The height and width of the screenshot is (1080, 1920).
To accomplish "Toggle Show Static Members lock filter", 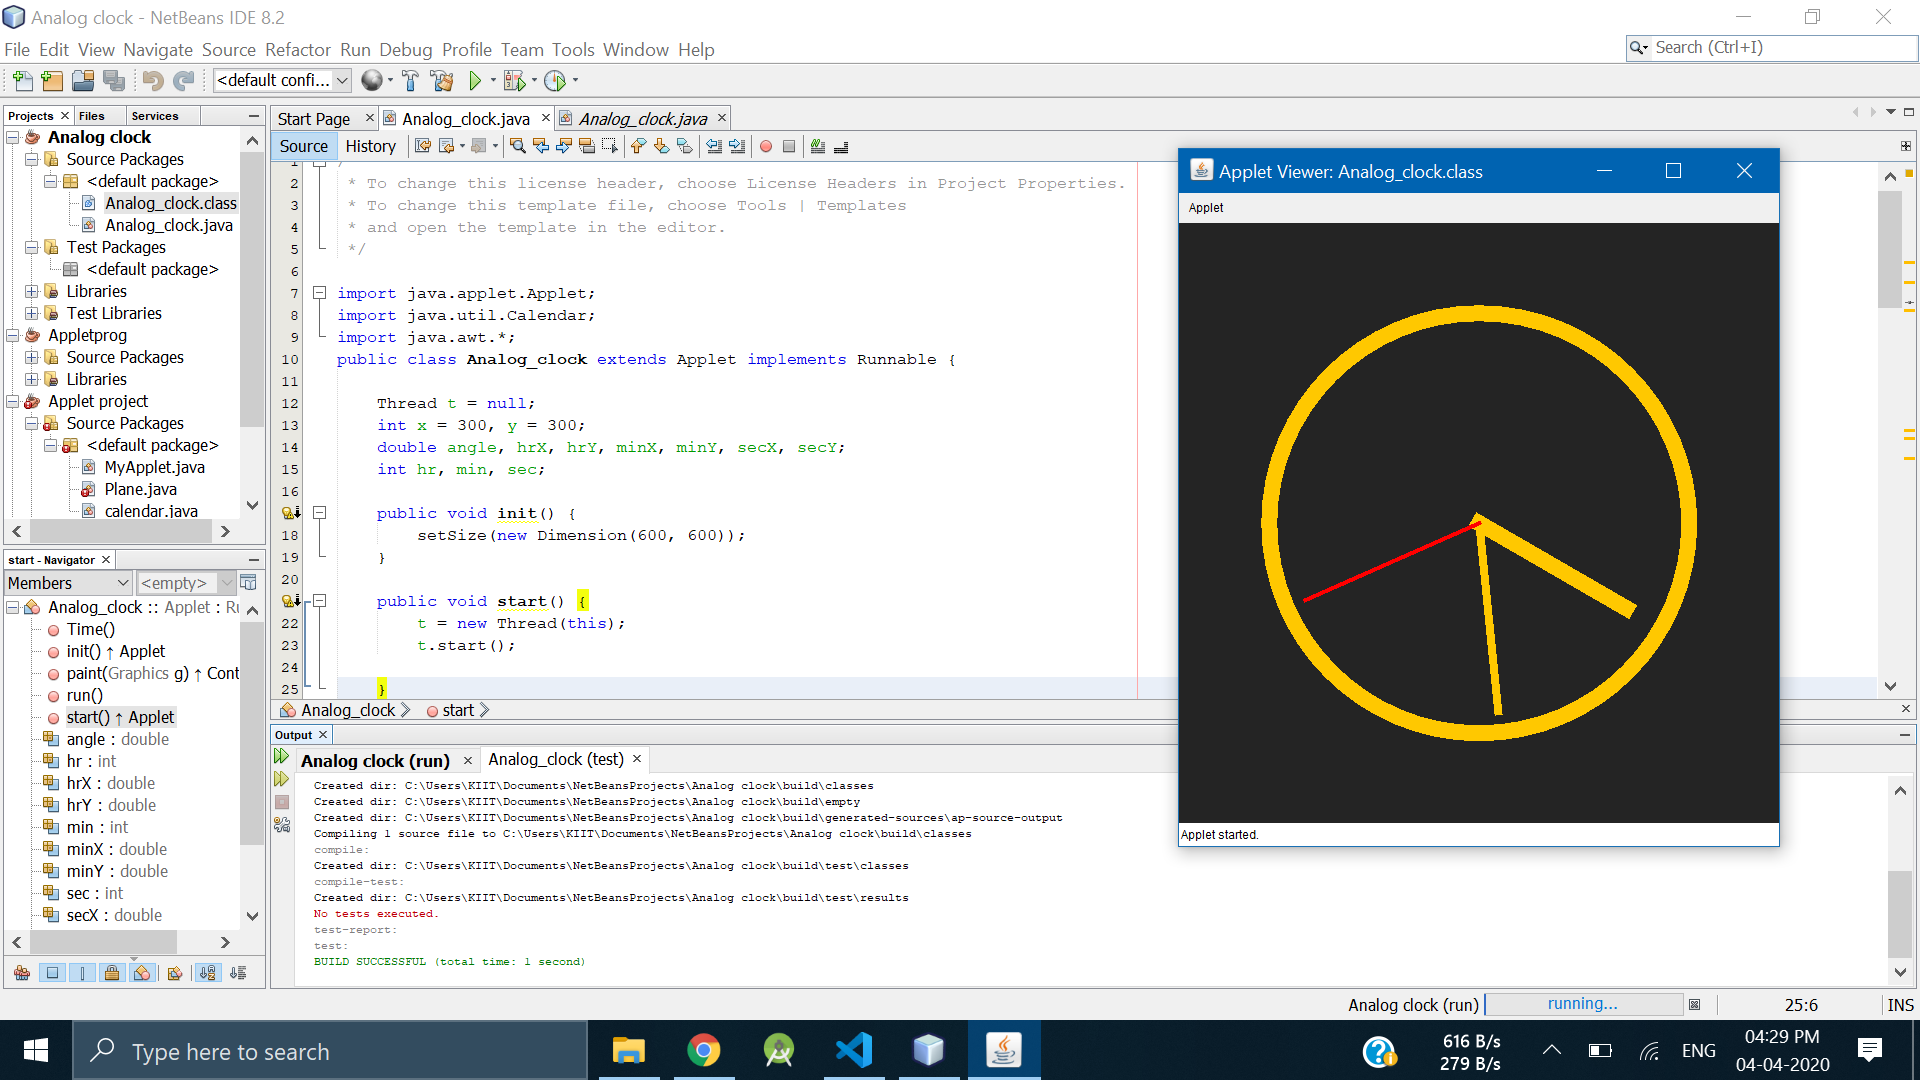I will tap(112, 973).
